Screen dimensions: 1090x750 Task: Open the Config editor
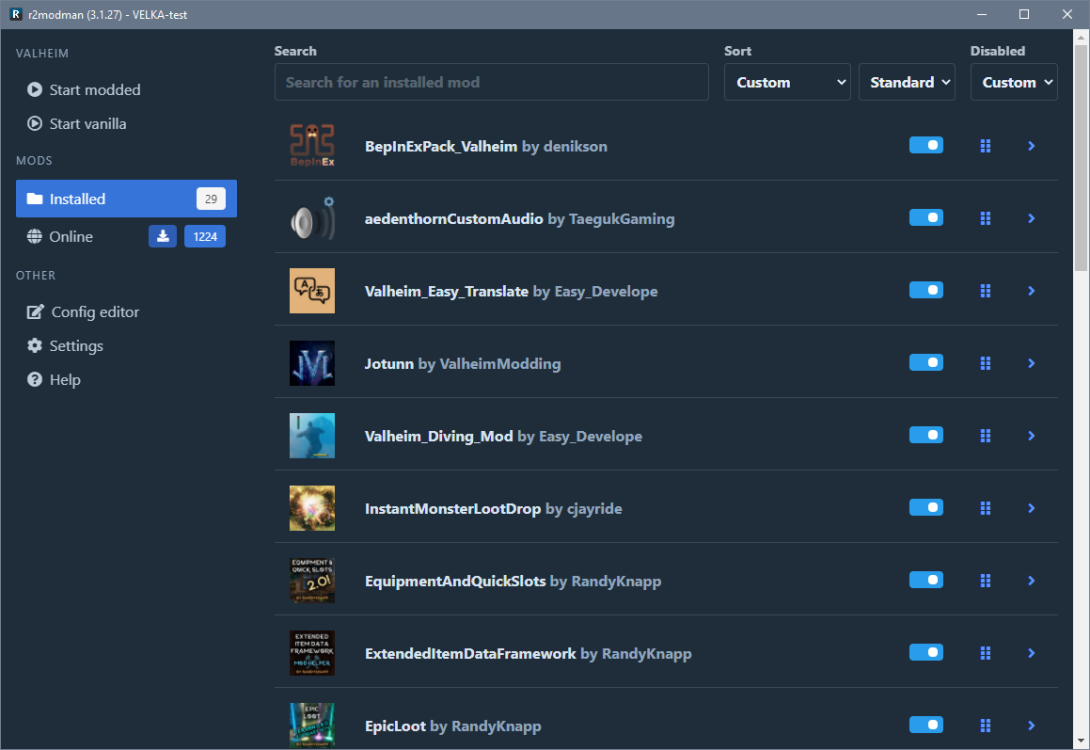click(x=83, y=312)
